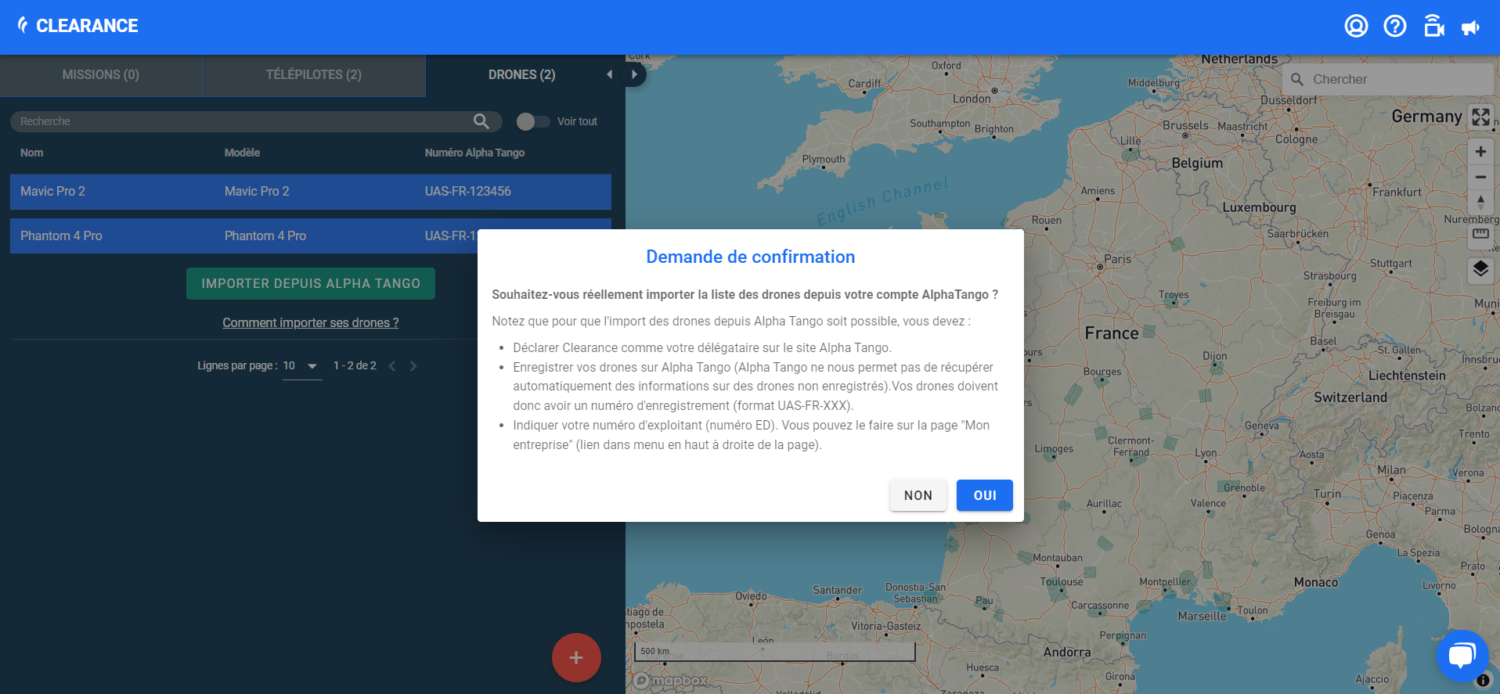Open the Comment importer ses drones link
The height and width of the screenshot is (694, 1500).
[x=310, y=322]
